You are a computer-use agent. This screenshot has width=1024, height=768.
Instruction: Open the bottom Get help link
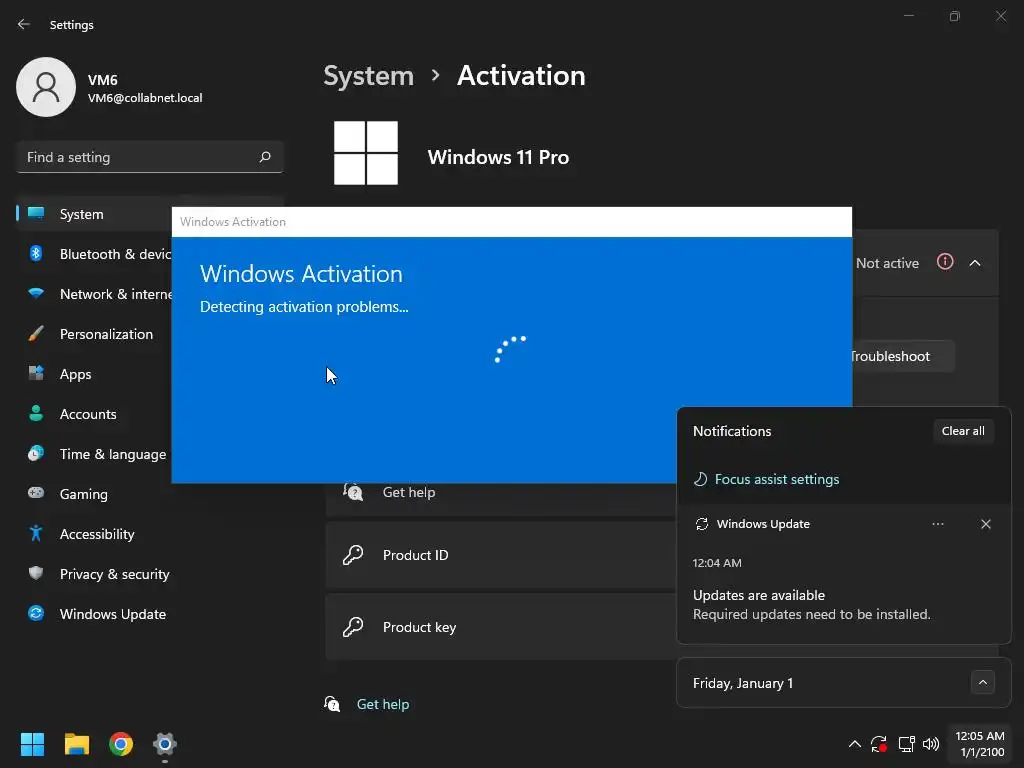pos(383,704)
